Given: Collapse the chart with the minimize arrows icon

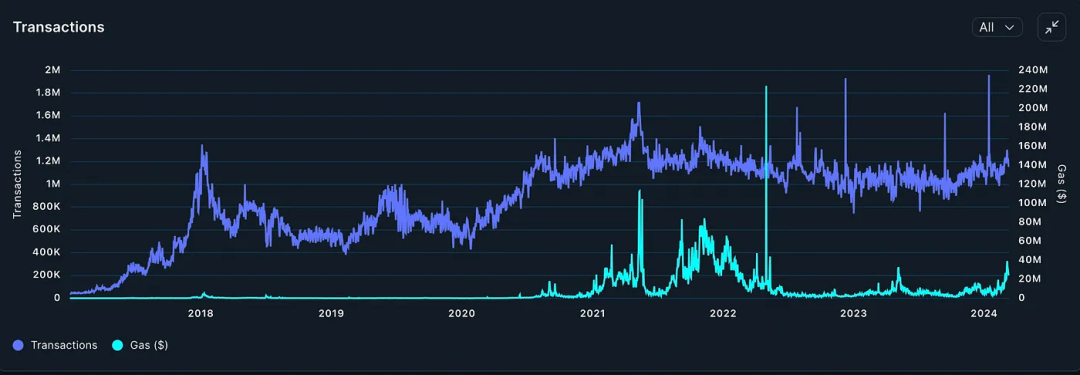Looking at the screenshot, I should pos(1052,28).
